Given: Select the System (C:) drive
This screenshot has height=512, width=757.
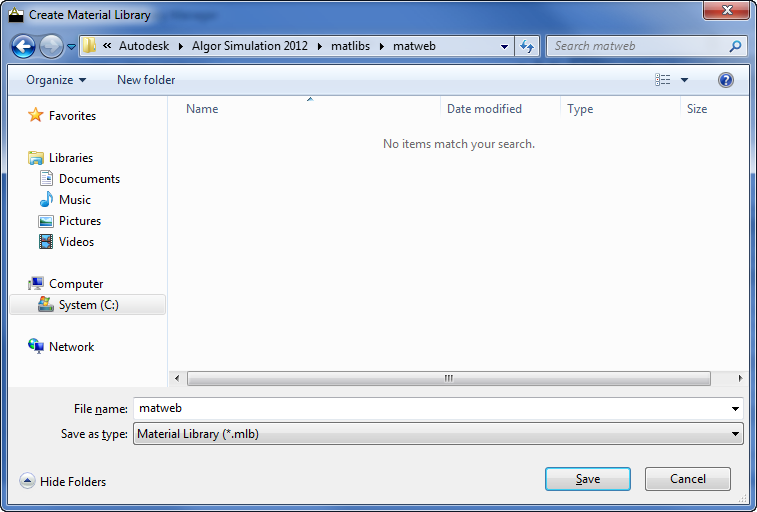Looking at the screenshot, I should [87, 305].
